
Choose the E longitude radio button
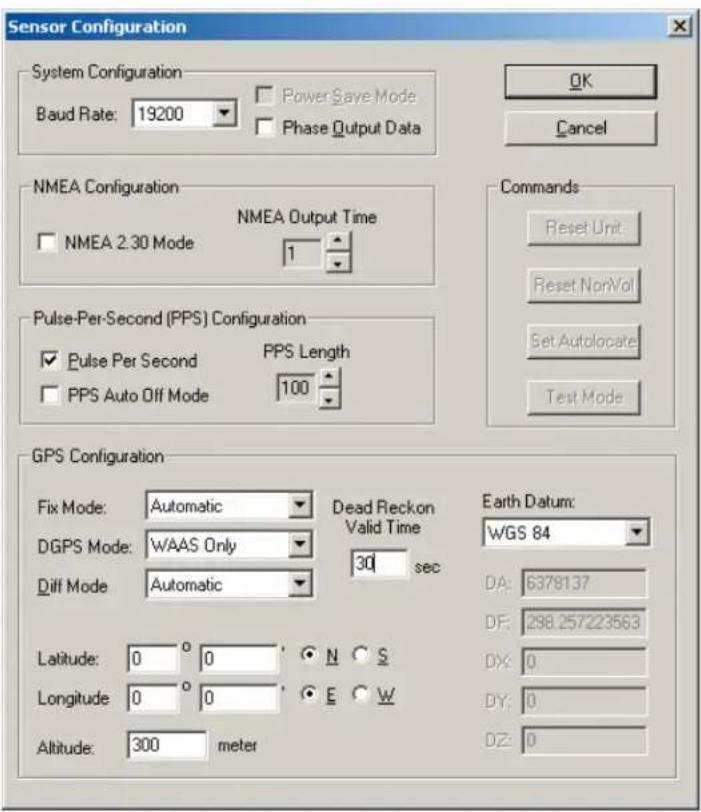pyautogui.click(x=309, y=694)
